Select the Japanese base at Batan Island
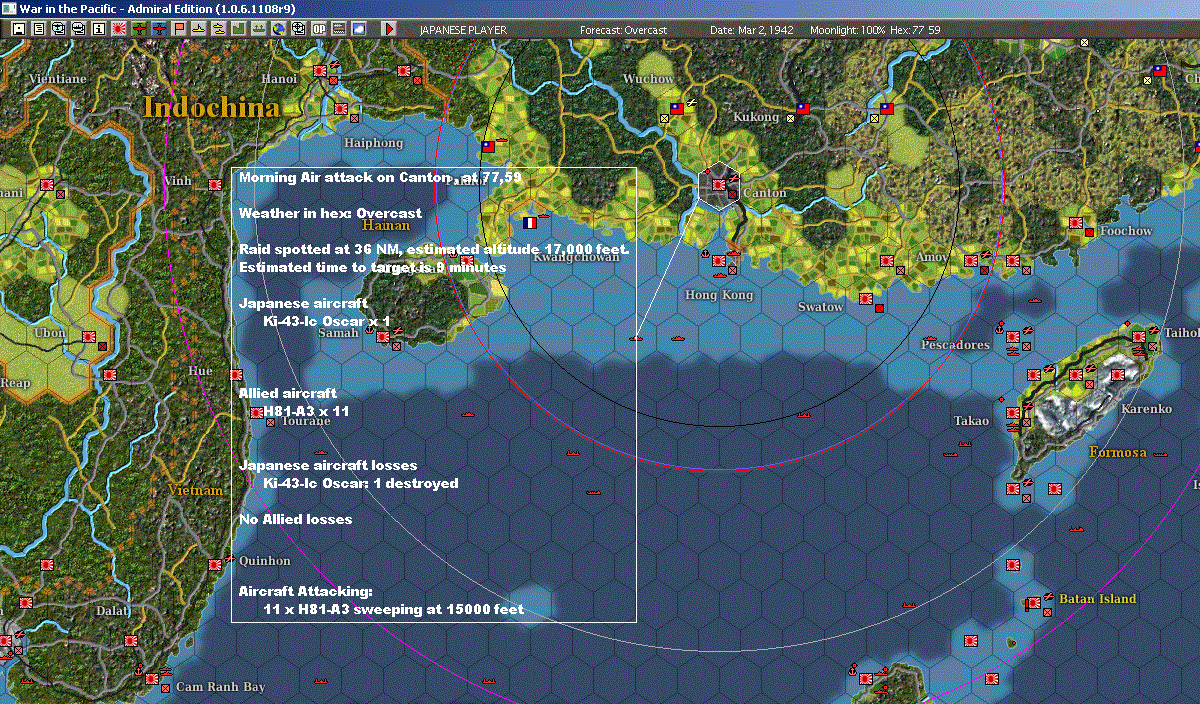1200x704 pixels. coord(1034,603)
